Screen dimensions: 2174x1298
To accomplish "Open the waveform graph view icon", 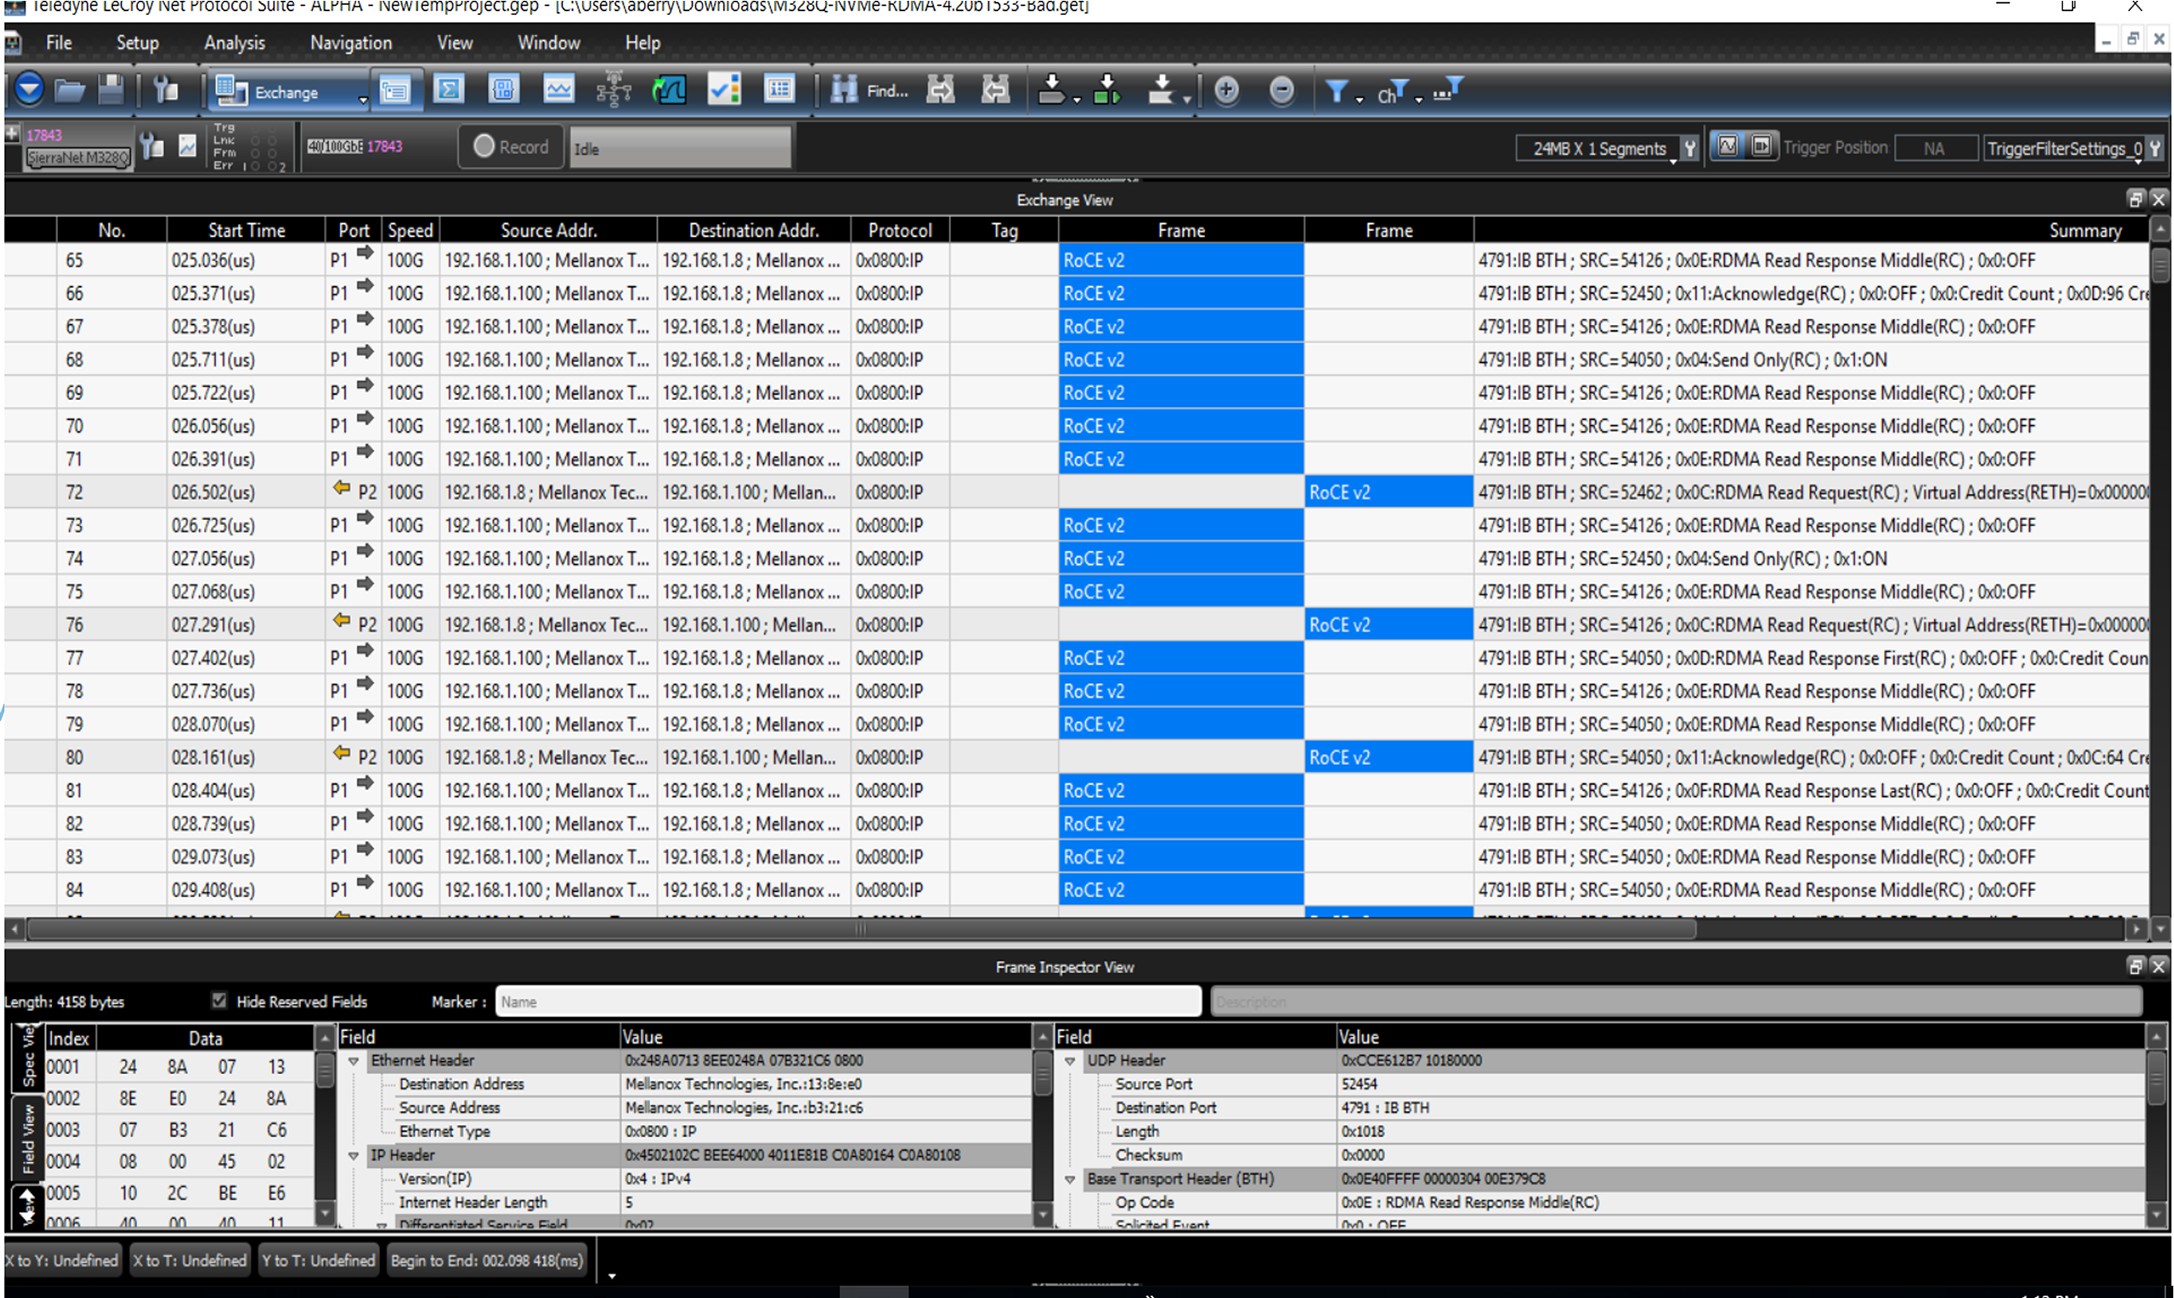I will (559, 91).
